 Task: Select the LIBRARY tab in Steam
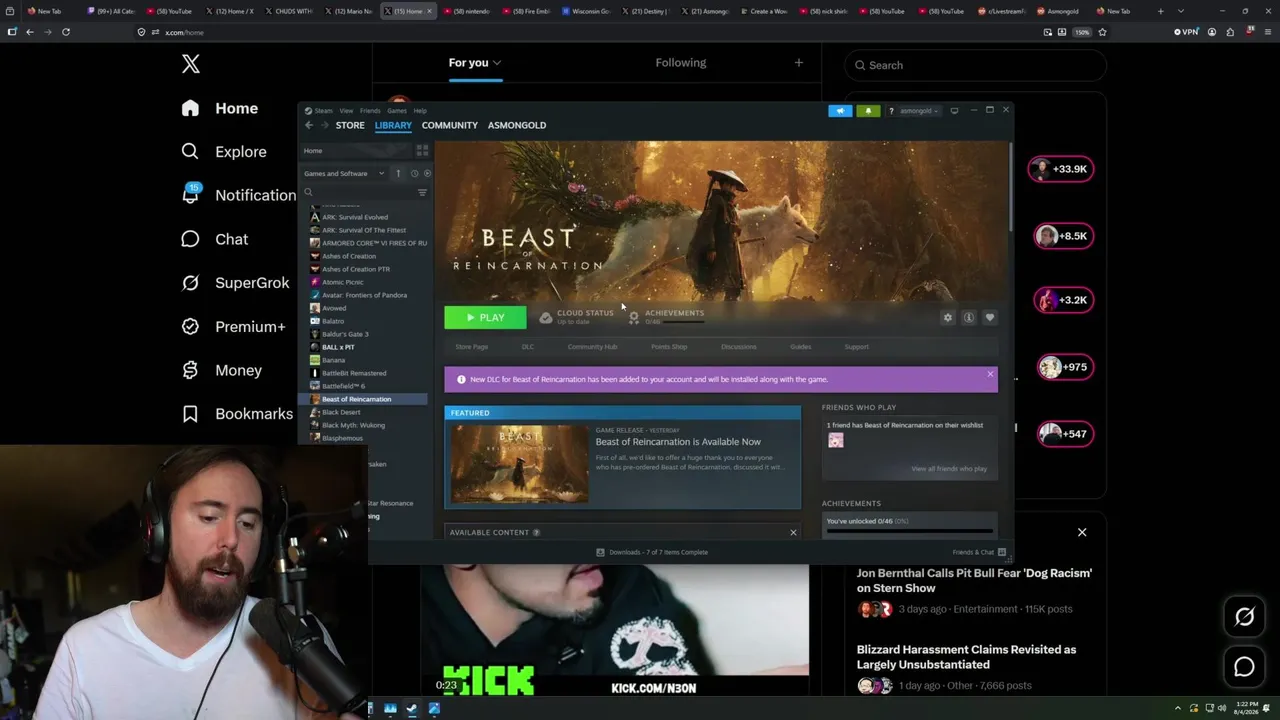[x=393, y=125]
